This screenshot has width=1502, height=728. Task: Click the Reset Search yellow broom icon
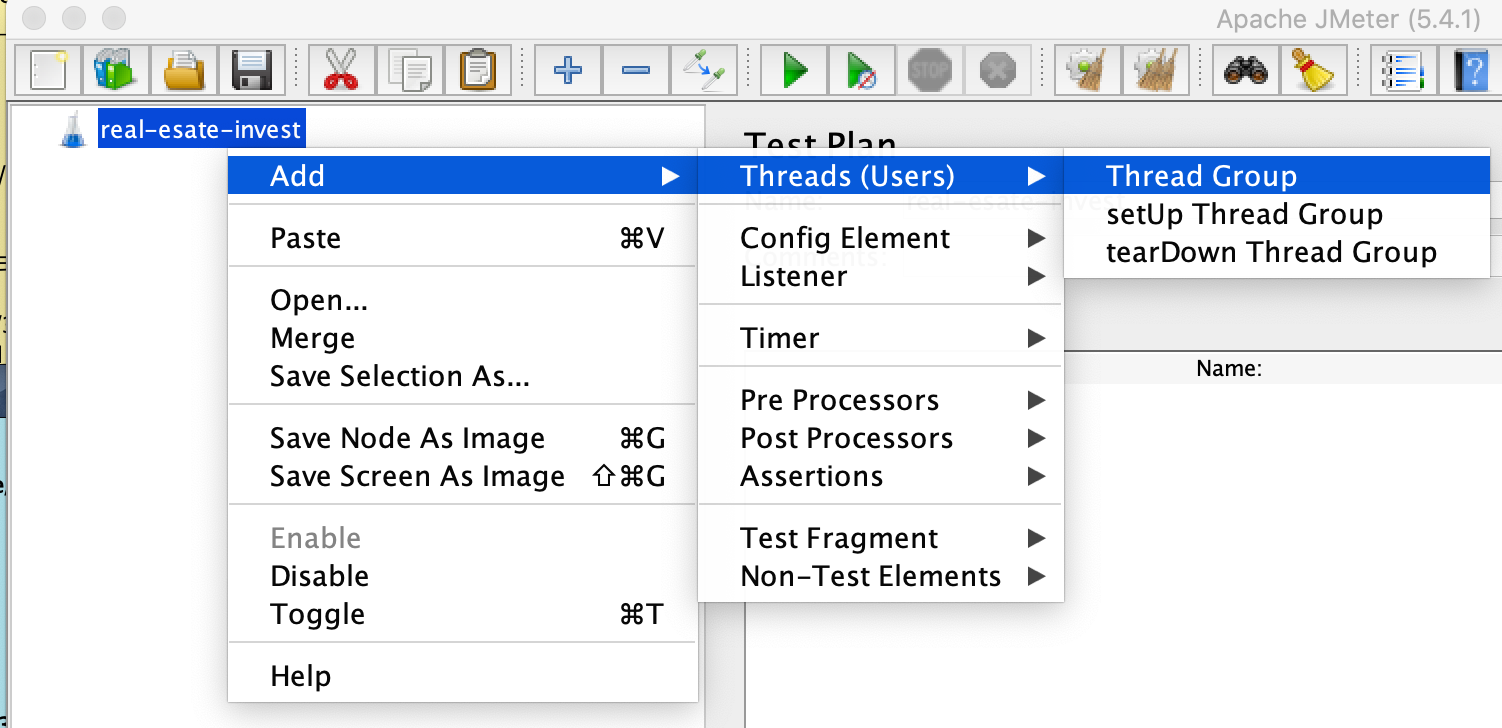1313,71
